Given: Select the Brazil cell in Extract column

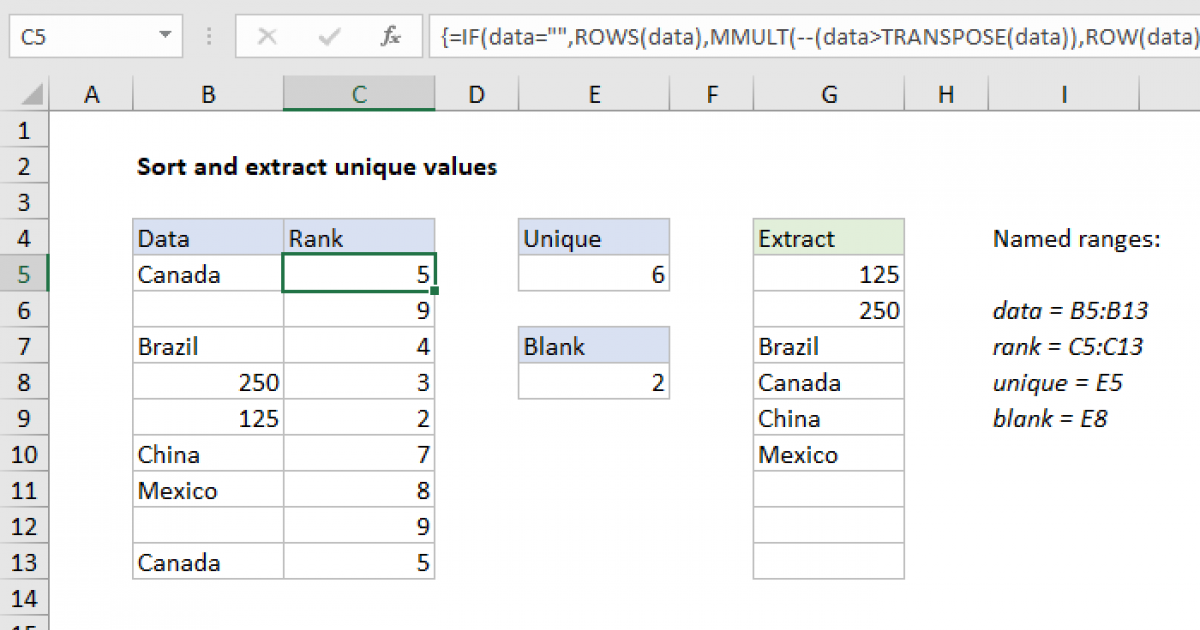Looking at the screenshot, I should [x=828, y=347].
